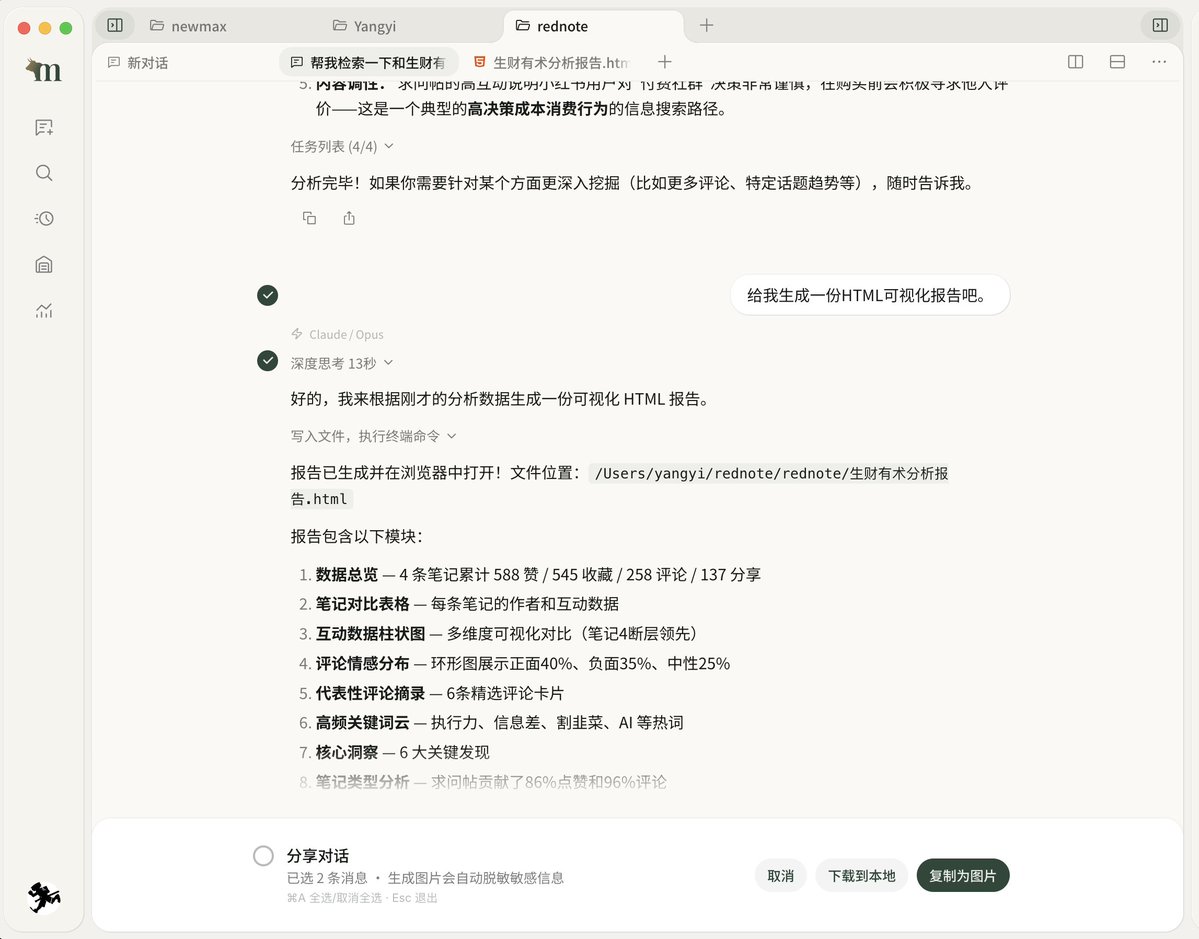Uncheck the selected assistant message
The height and width of the screenshot is (939, 1199).
[267, 362]
